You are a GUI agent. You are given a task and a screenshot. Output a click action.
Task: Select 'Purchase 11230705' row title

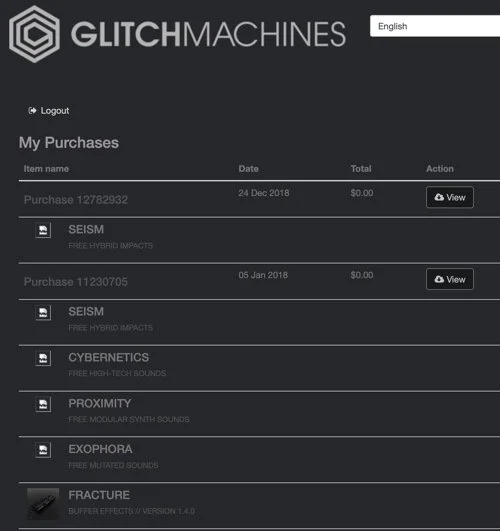[76, 282]
